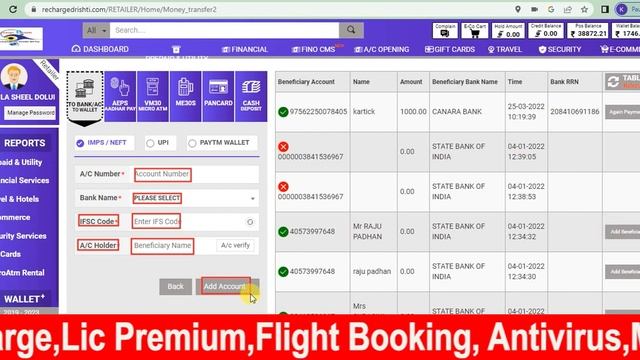
Task: Open the GIFT CARDS menu
Action: click(450, 49)
